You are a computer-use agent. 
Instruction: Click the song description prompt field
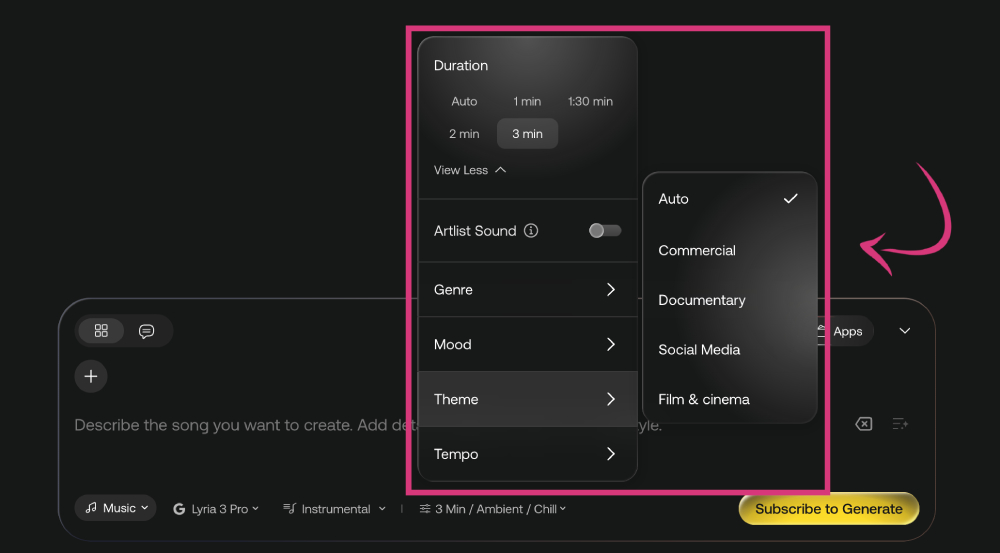[x=368, y=425]
